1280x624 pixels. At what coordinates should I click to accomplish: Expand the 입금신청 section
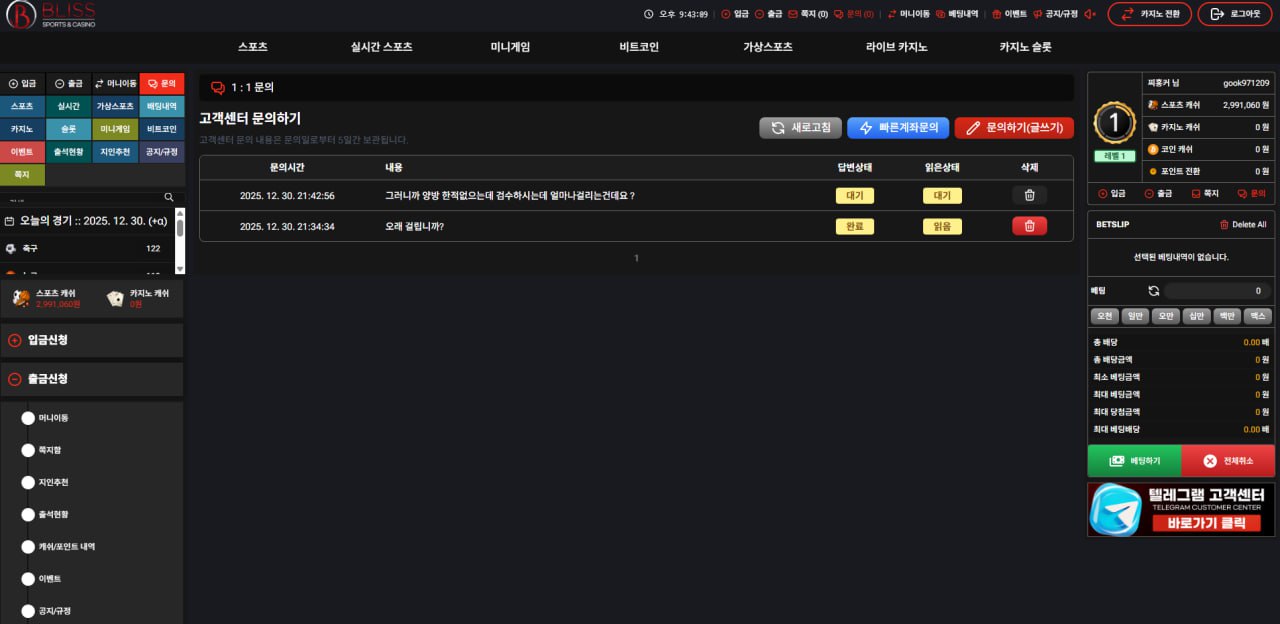coord(92,340)
